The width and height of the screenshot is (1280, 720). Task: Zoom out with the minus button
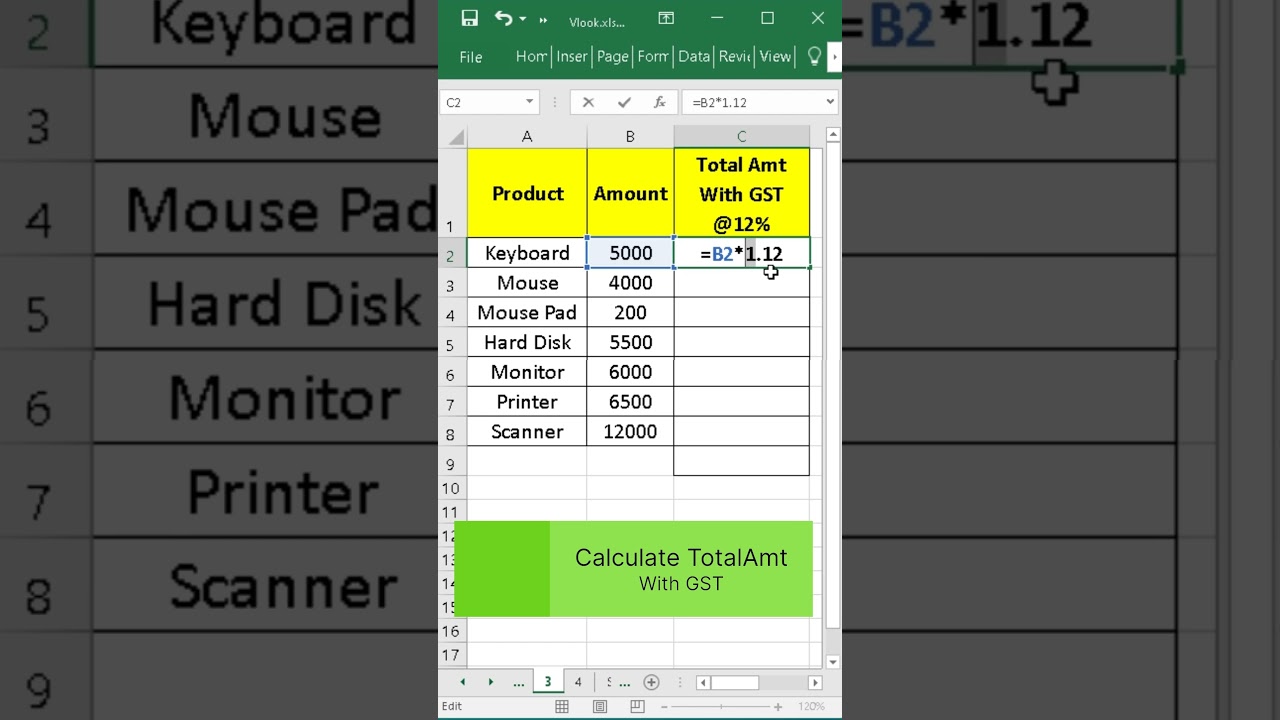coord(665,706)
